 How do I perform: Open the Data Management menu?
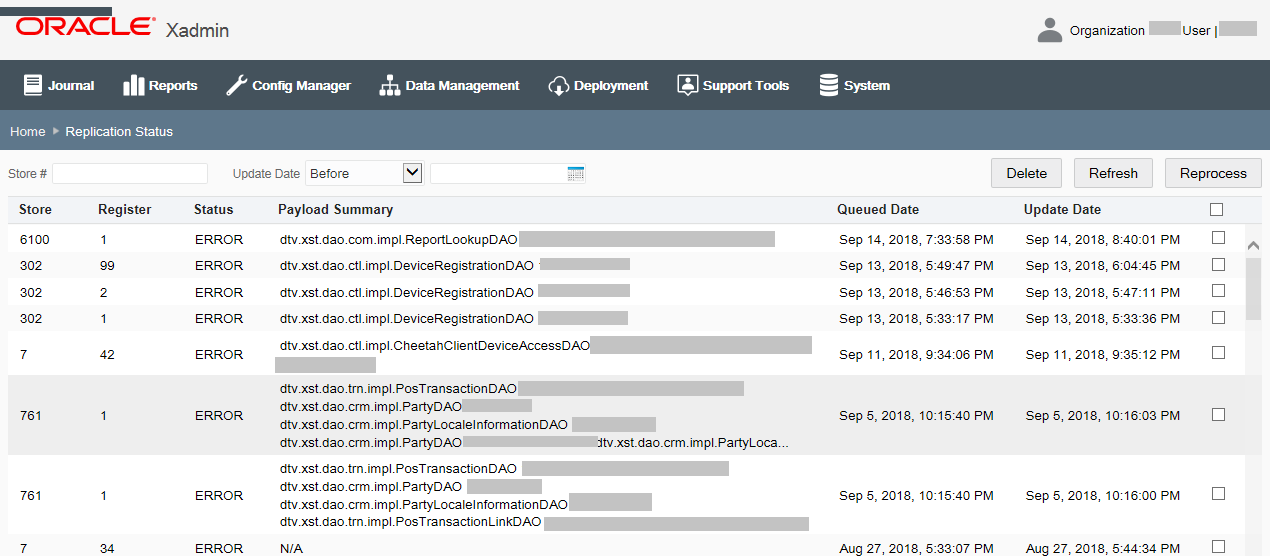pos(450,85)
